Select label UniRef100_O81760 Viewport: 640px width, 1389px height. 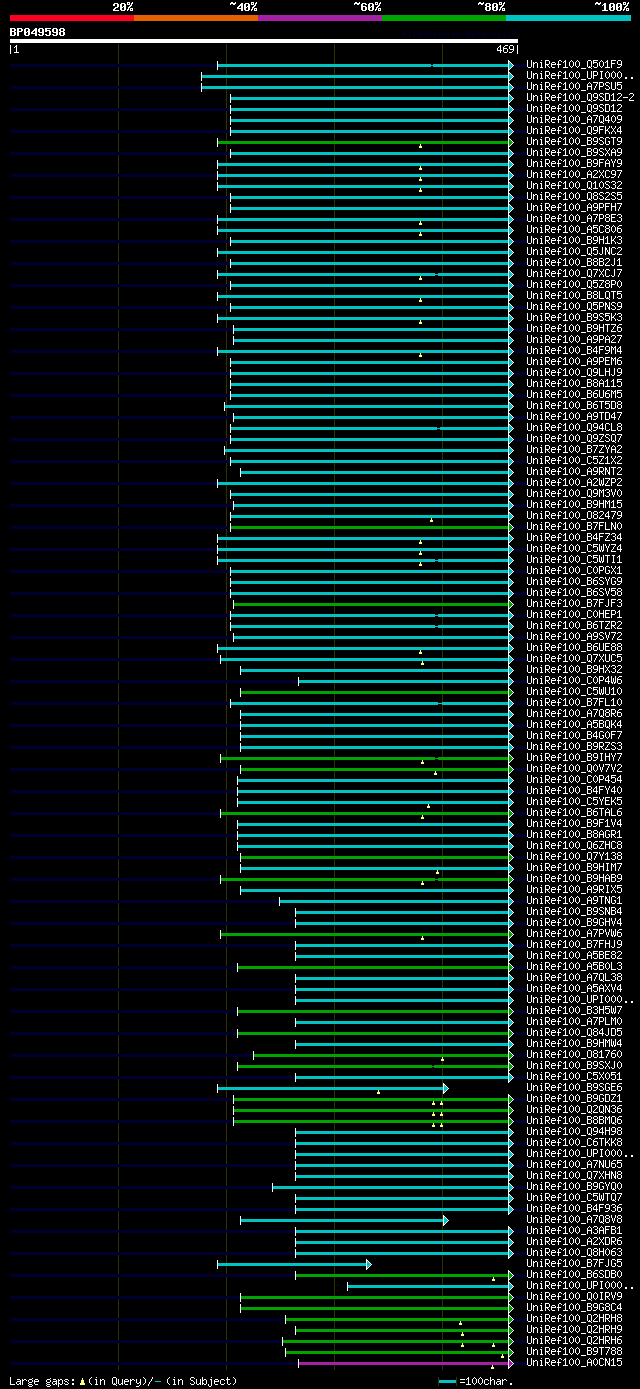(574, 1054)
